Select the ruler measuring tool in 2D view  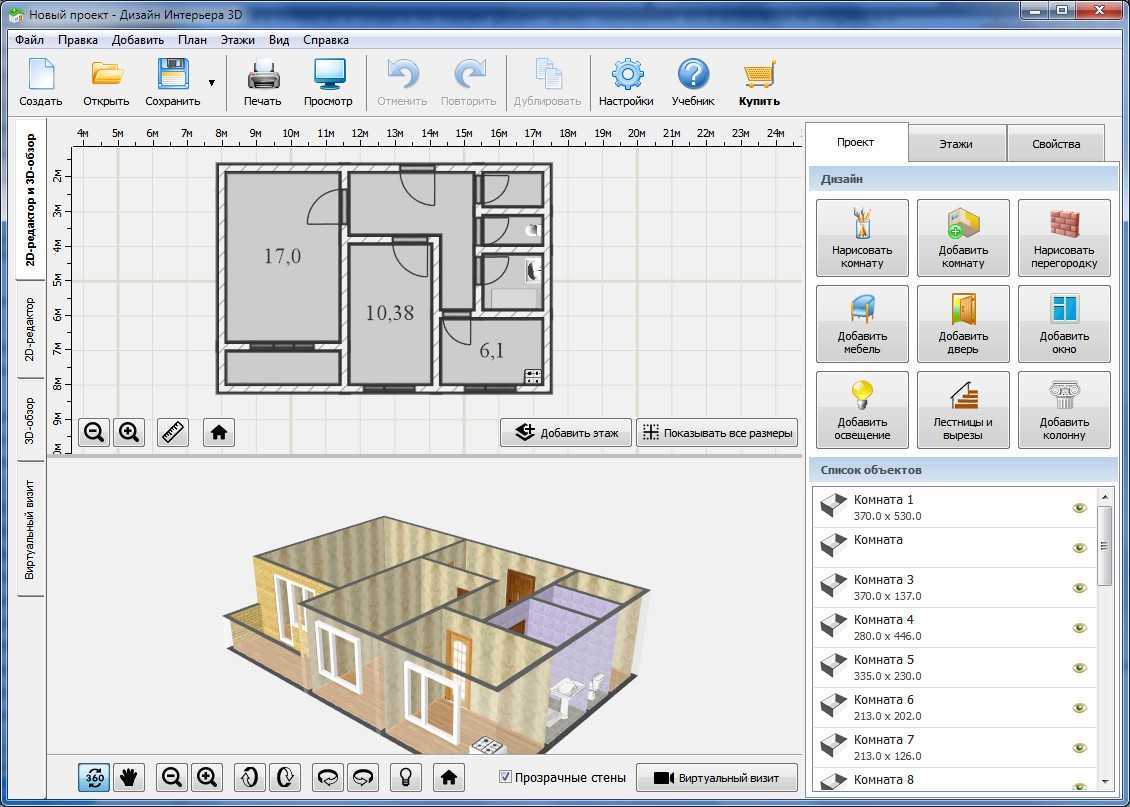tap(173, 432)
